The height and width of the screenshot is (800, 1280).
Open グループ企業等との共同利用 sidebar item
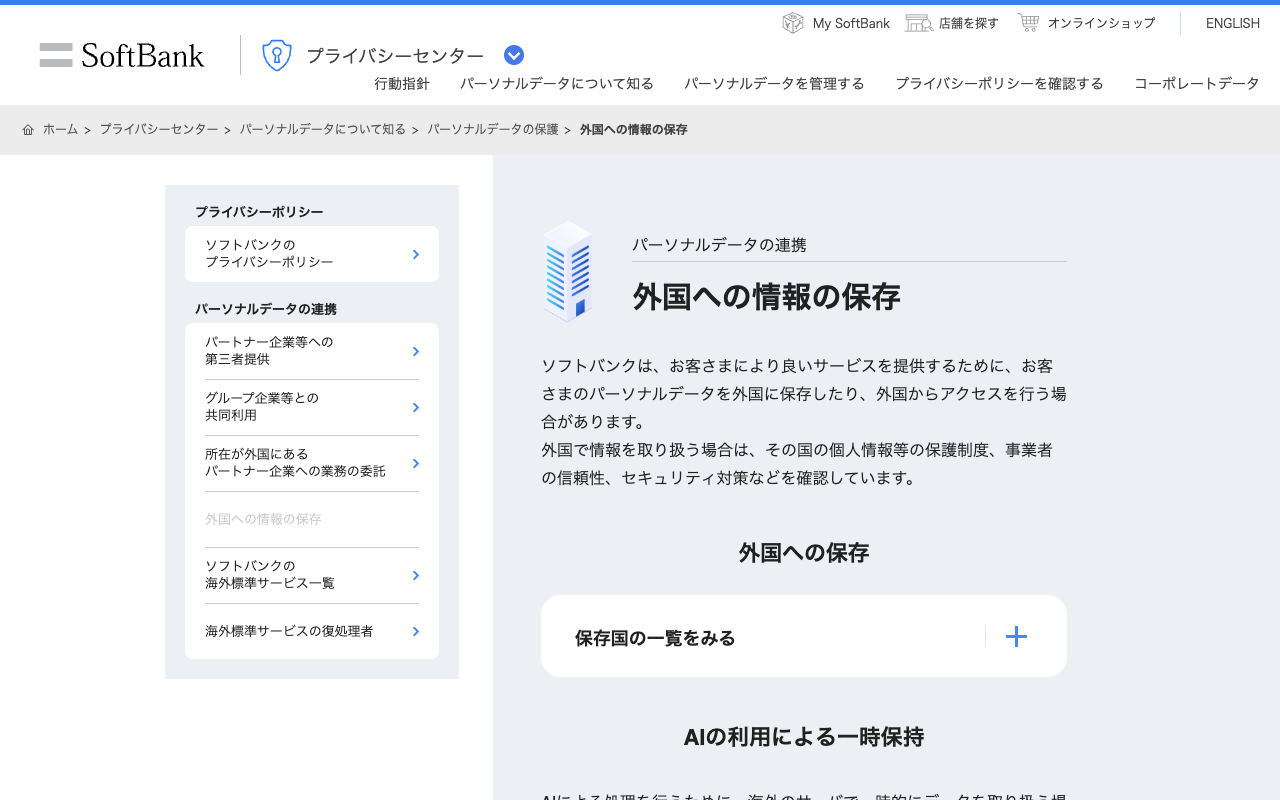312,407
